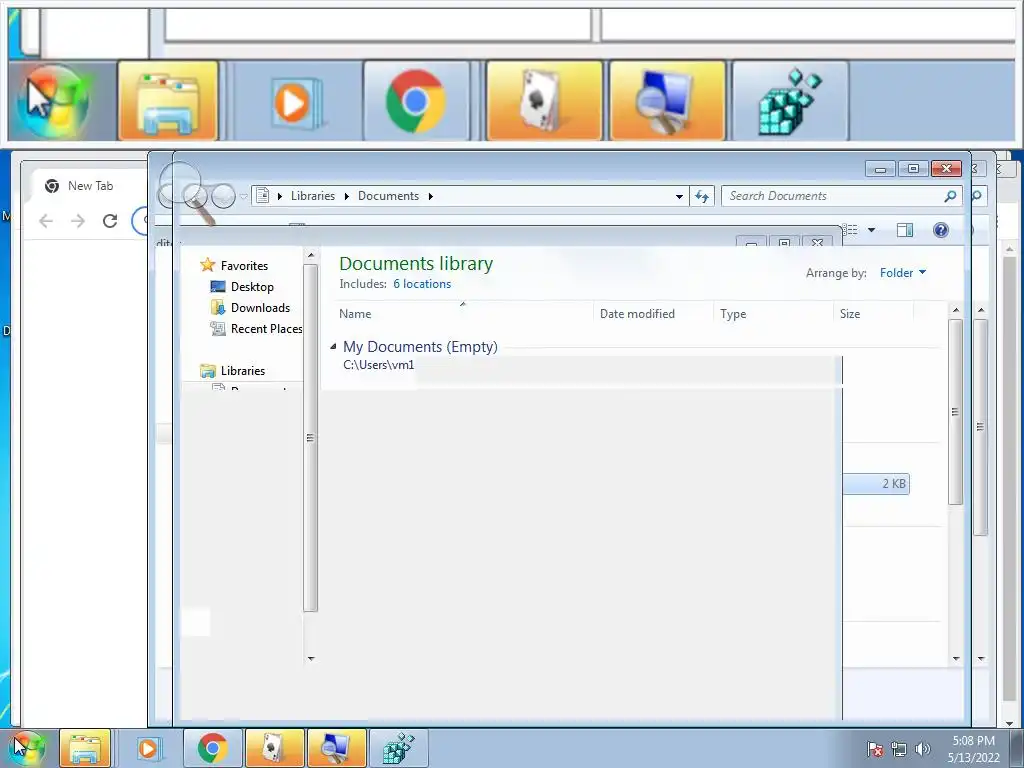Open the view options dropdown arrow
Image resolution: width=1024 pixels, height=768 pixels.
(871, 230)
